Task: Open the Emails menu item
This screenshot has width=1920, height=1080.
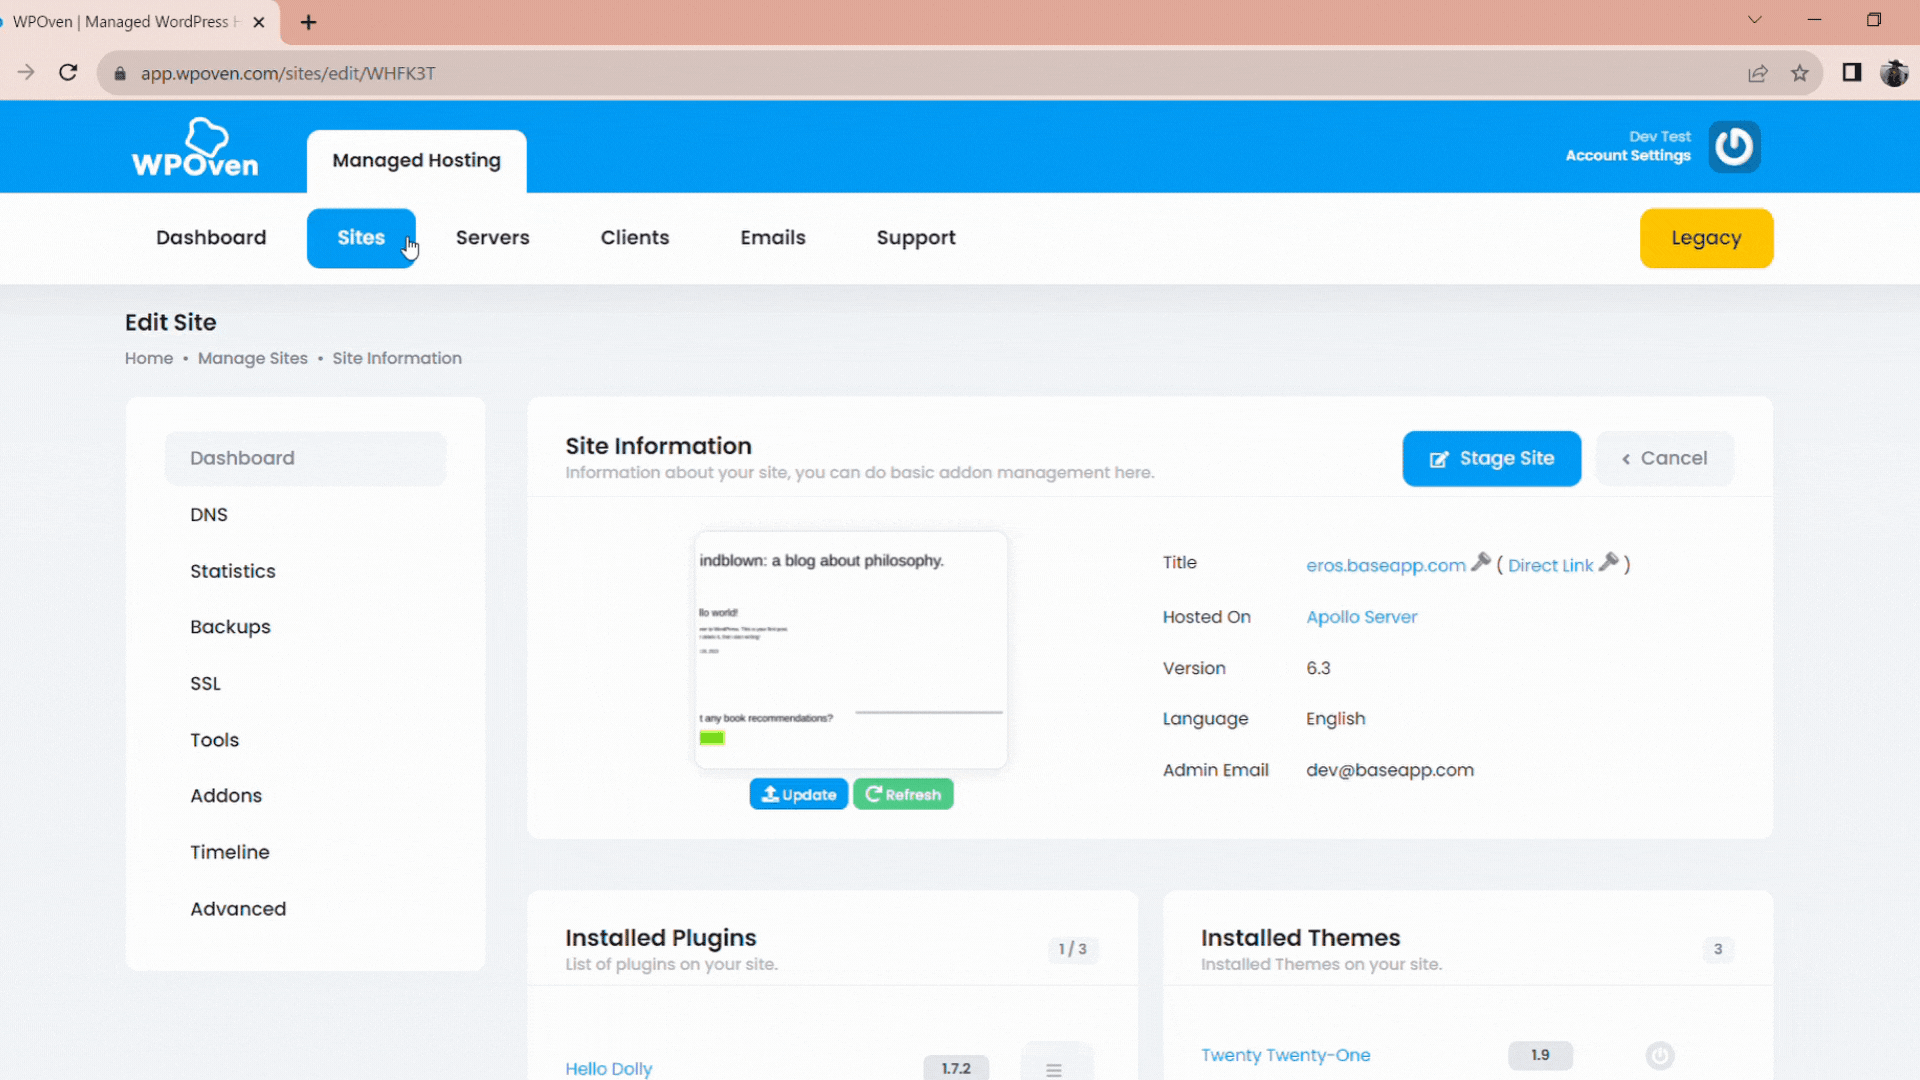Action: pyautogui.click(x=773, y=238)
